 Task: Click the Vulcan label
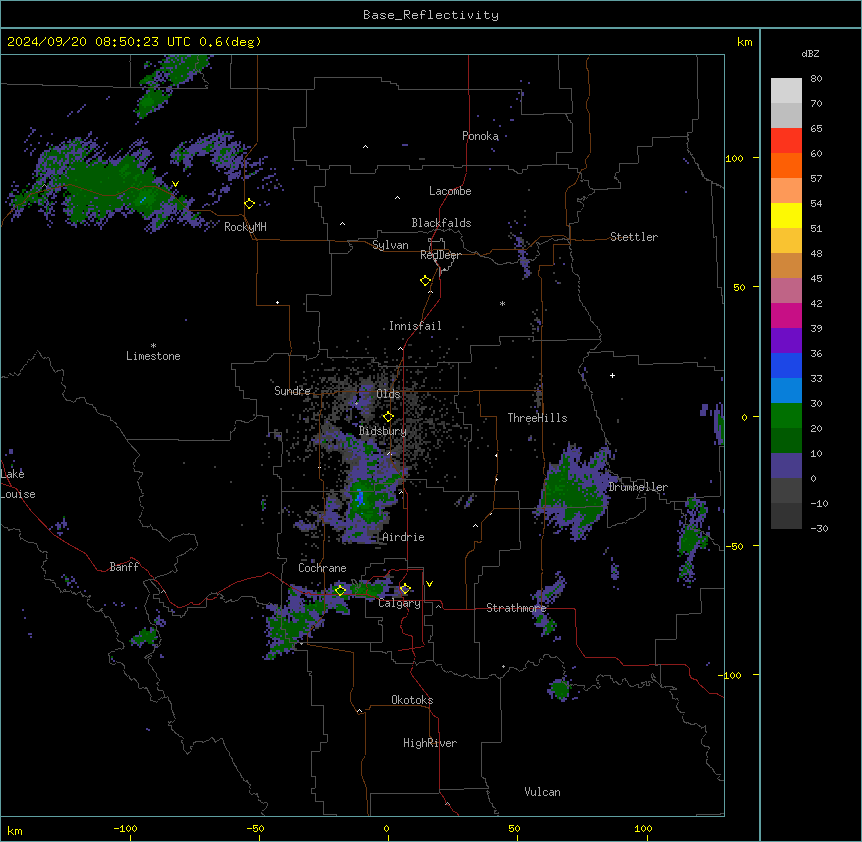point(542,792)
